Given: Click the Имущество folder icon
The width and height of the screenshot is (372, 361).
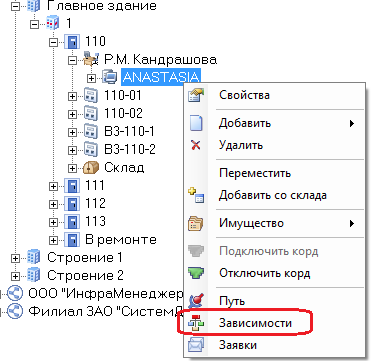Looking at the screenshot, I should 196,223.
